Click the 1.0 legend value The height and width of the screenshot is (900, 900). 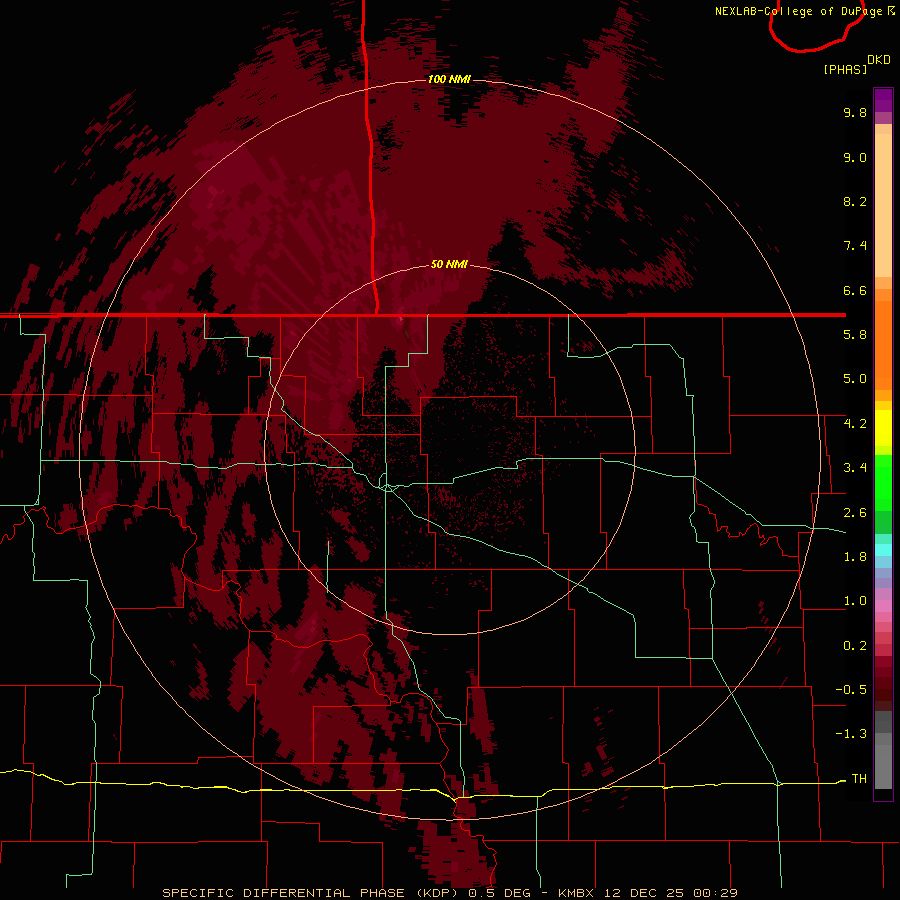tap(855, 601)
